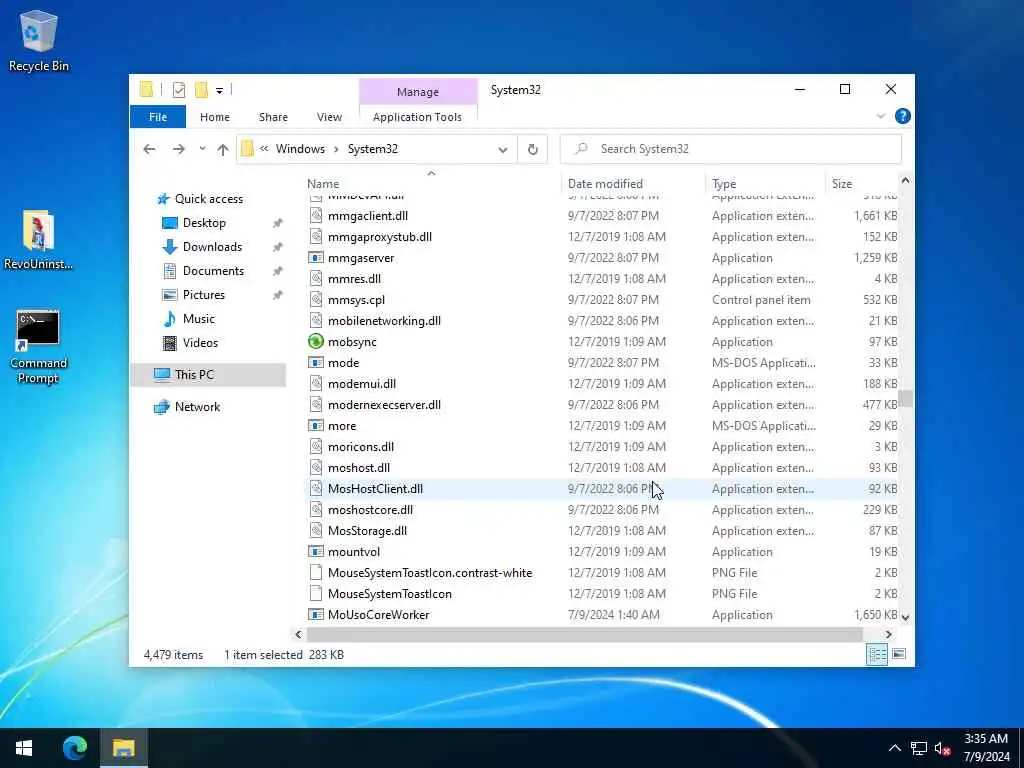Click the Manage contextual tab
1024x768 pixels.
click(x=418, y=92)
